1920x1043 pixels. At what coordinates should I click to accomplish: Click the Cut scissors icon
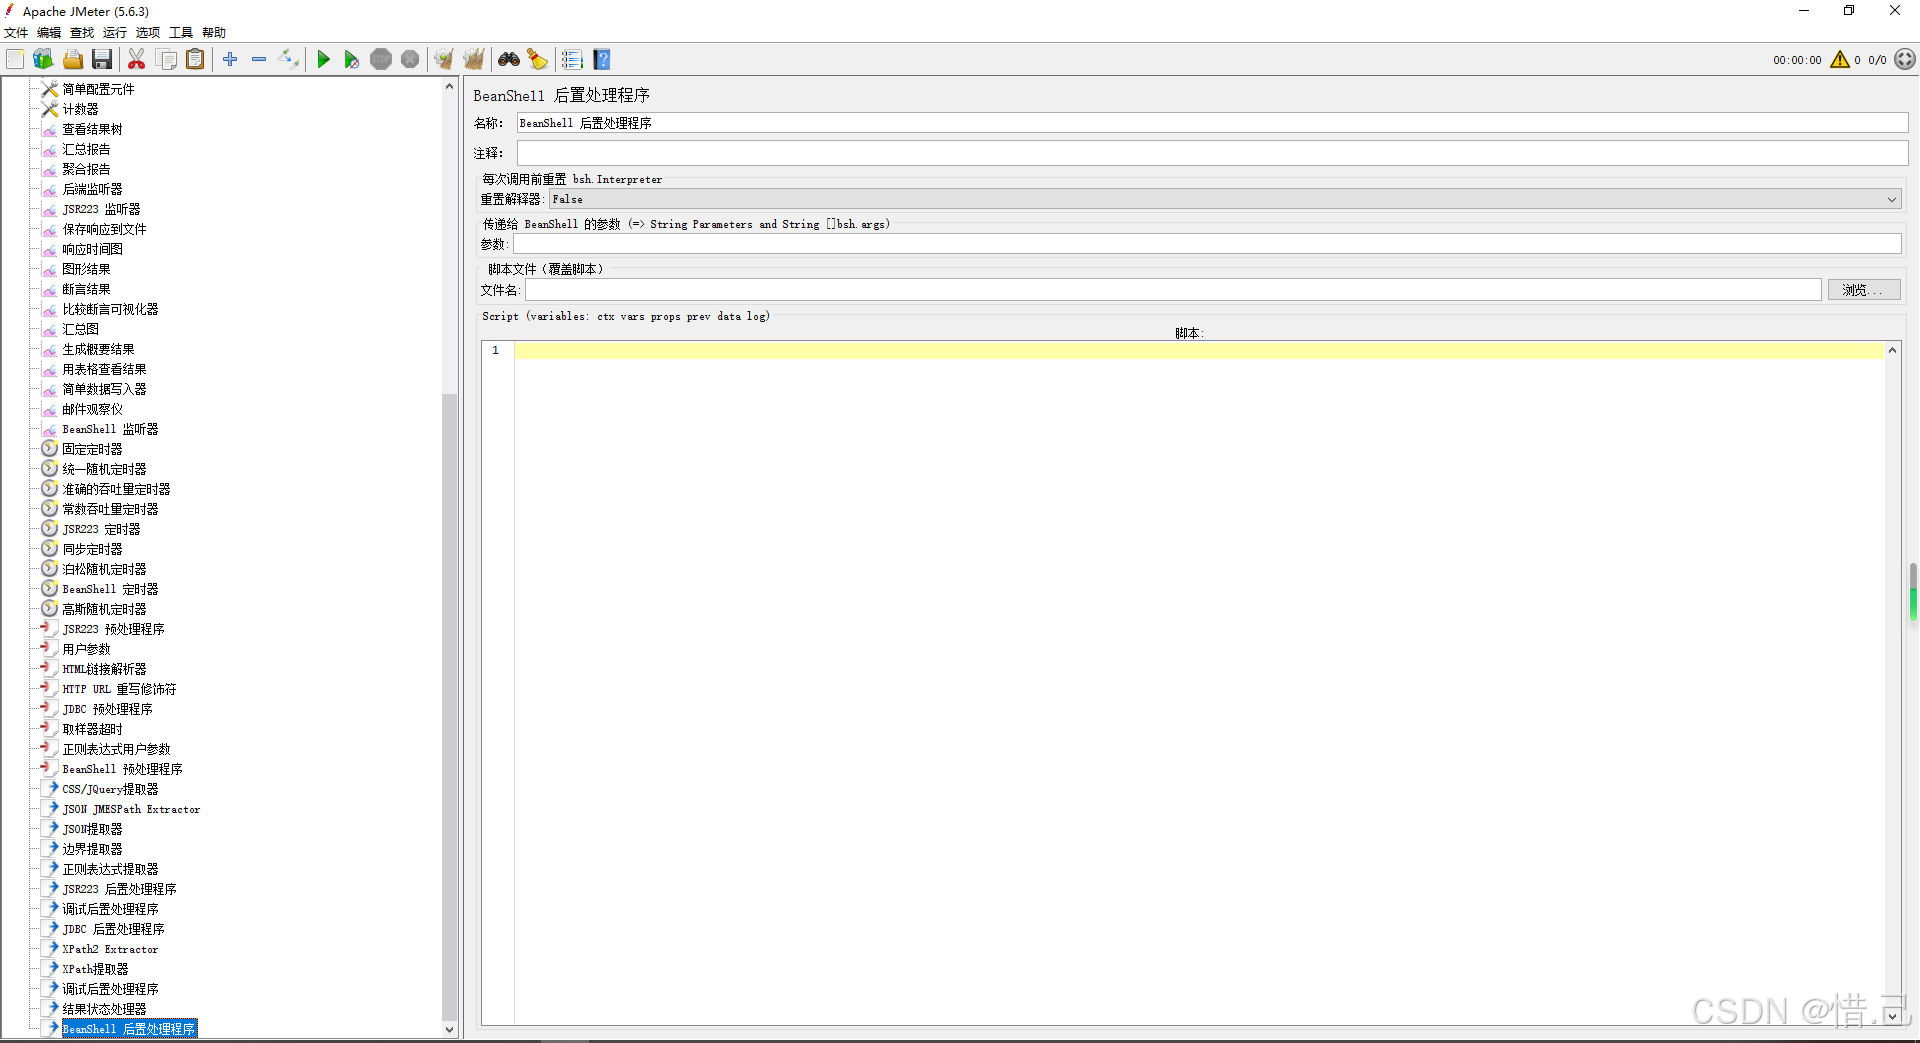click(137, 60)
